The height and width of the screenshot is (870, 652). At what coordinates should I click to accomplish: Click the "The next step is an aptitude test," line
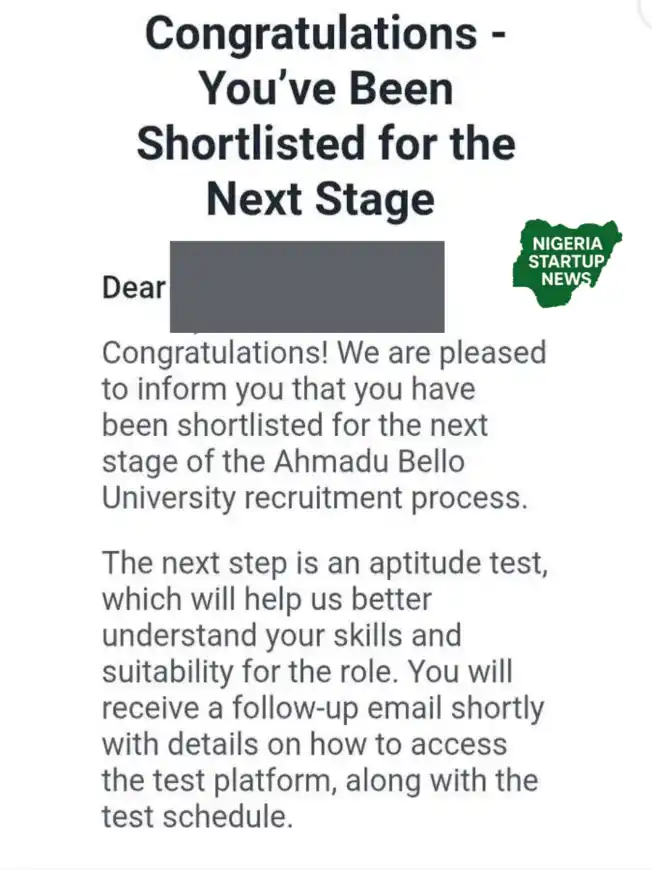pyautogui.click(x=325, y=562)
